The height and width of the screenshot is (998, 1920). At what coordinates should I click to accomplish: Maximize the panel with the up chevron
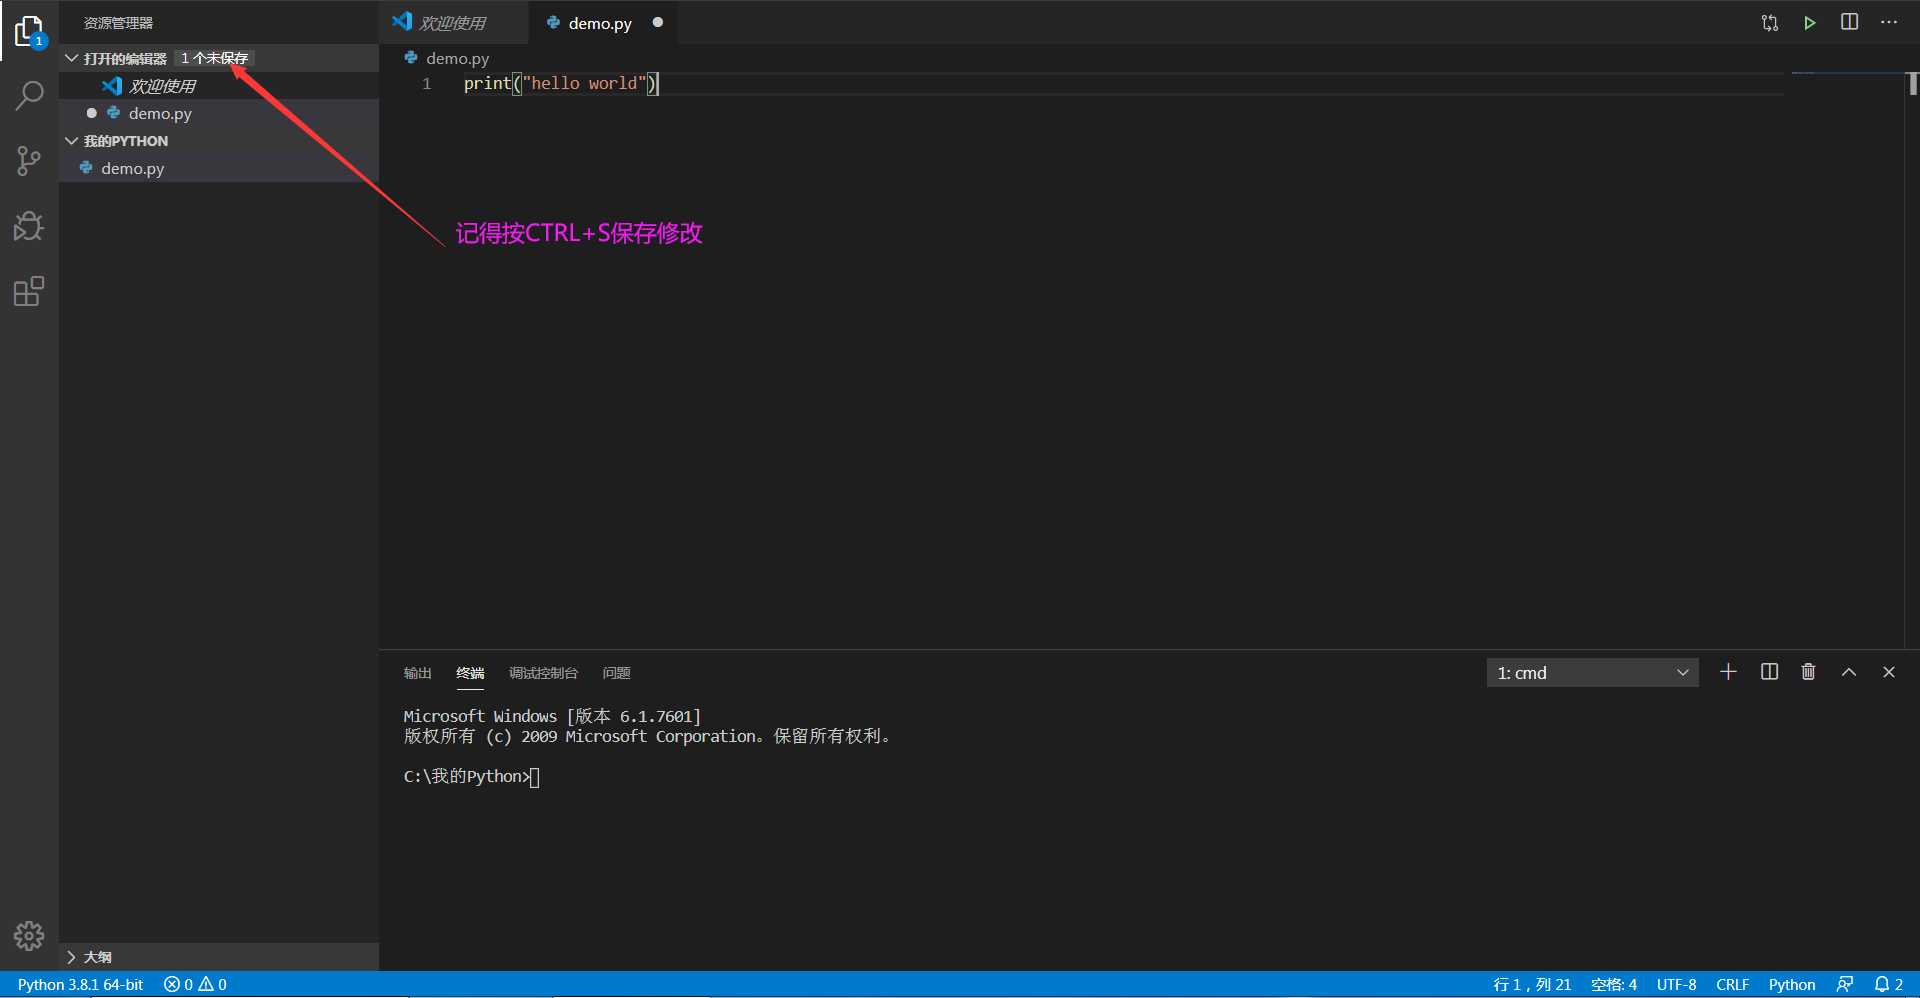pyautogui.click(x=1849, y=672)
